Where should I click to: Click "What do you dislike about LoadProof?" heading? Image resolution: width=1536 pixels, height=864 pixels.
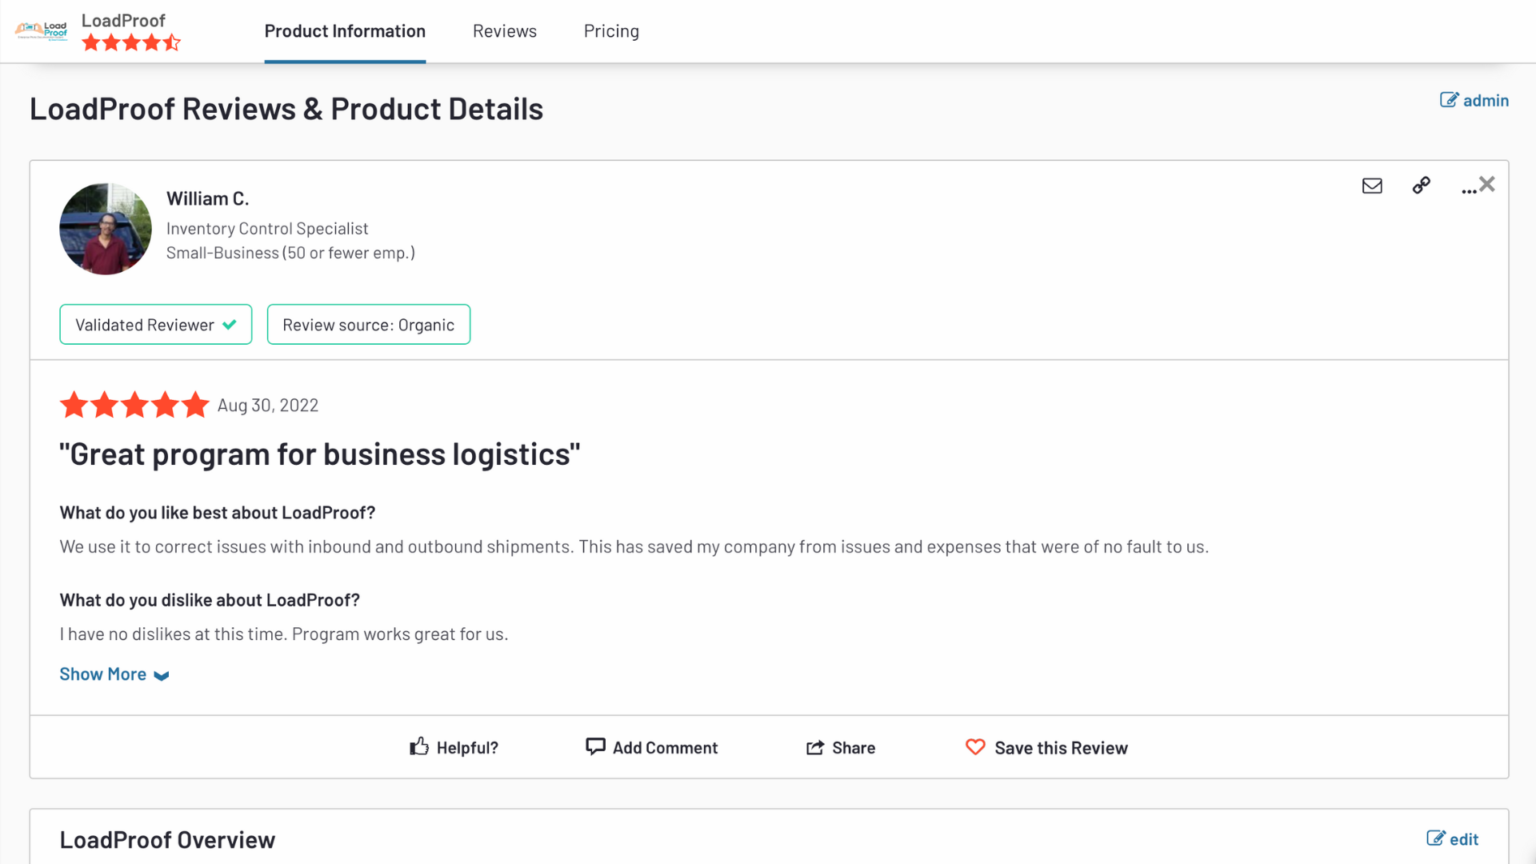point(209,600)
